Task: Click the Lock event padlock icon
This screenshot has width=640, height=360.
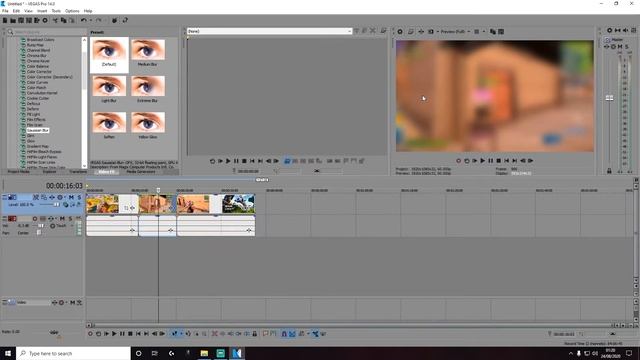Action: click(255, 334)
